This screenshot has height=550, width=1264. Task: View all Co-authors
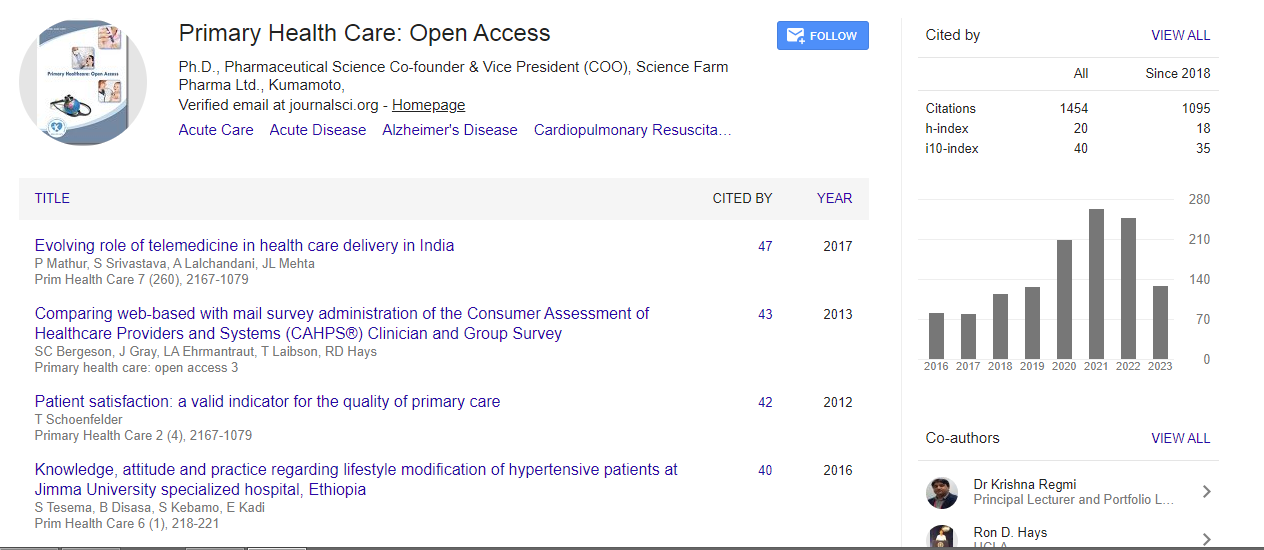1180,438
